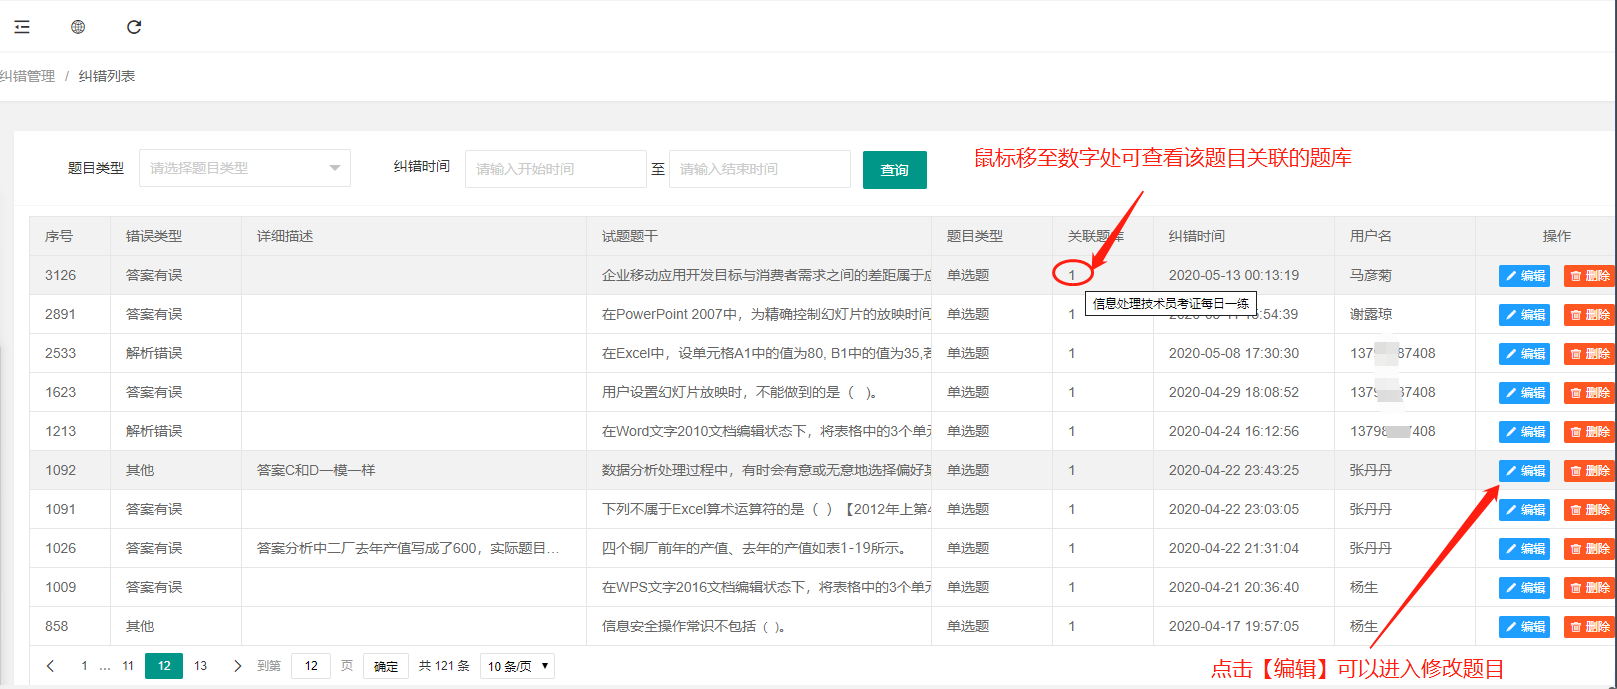Focus the page number jump field
The width and height of the screenshot is (1617, 689).
[x=311, y=666]
